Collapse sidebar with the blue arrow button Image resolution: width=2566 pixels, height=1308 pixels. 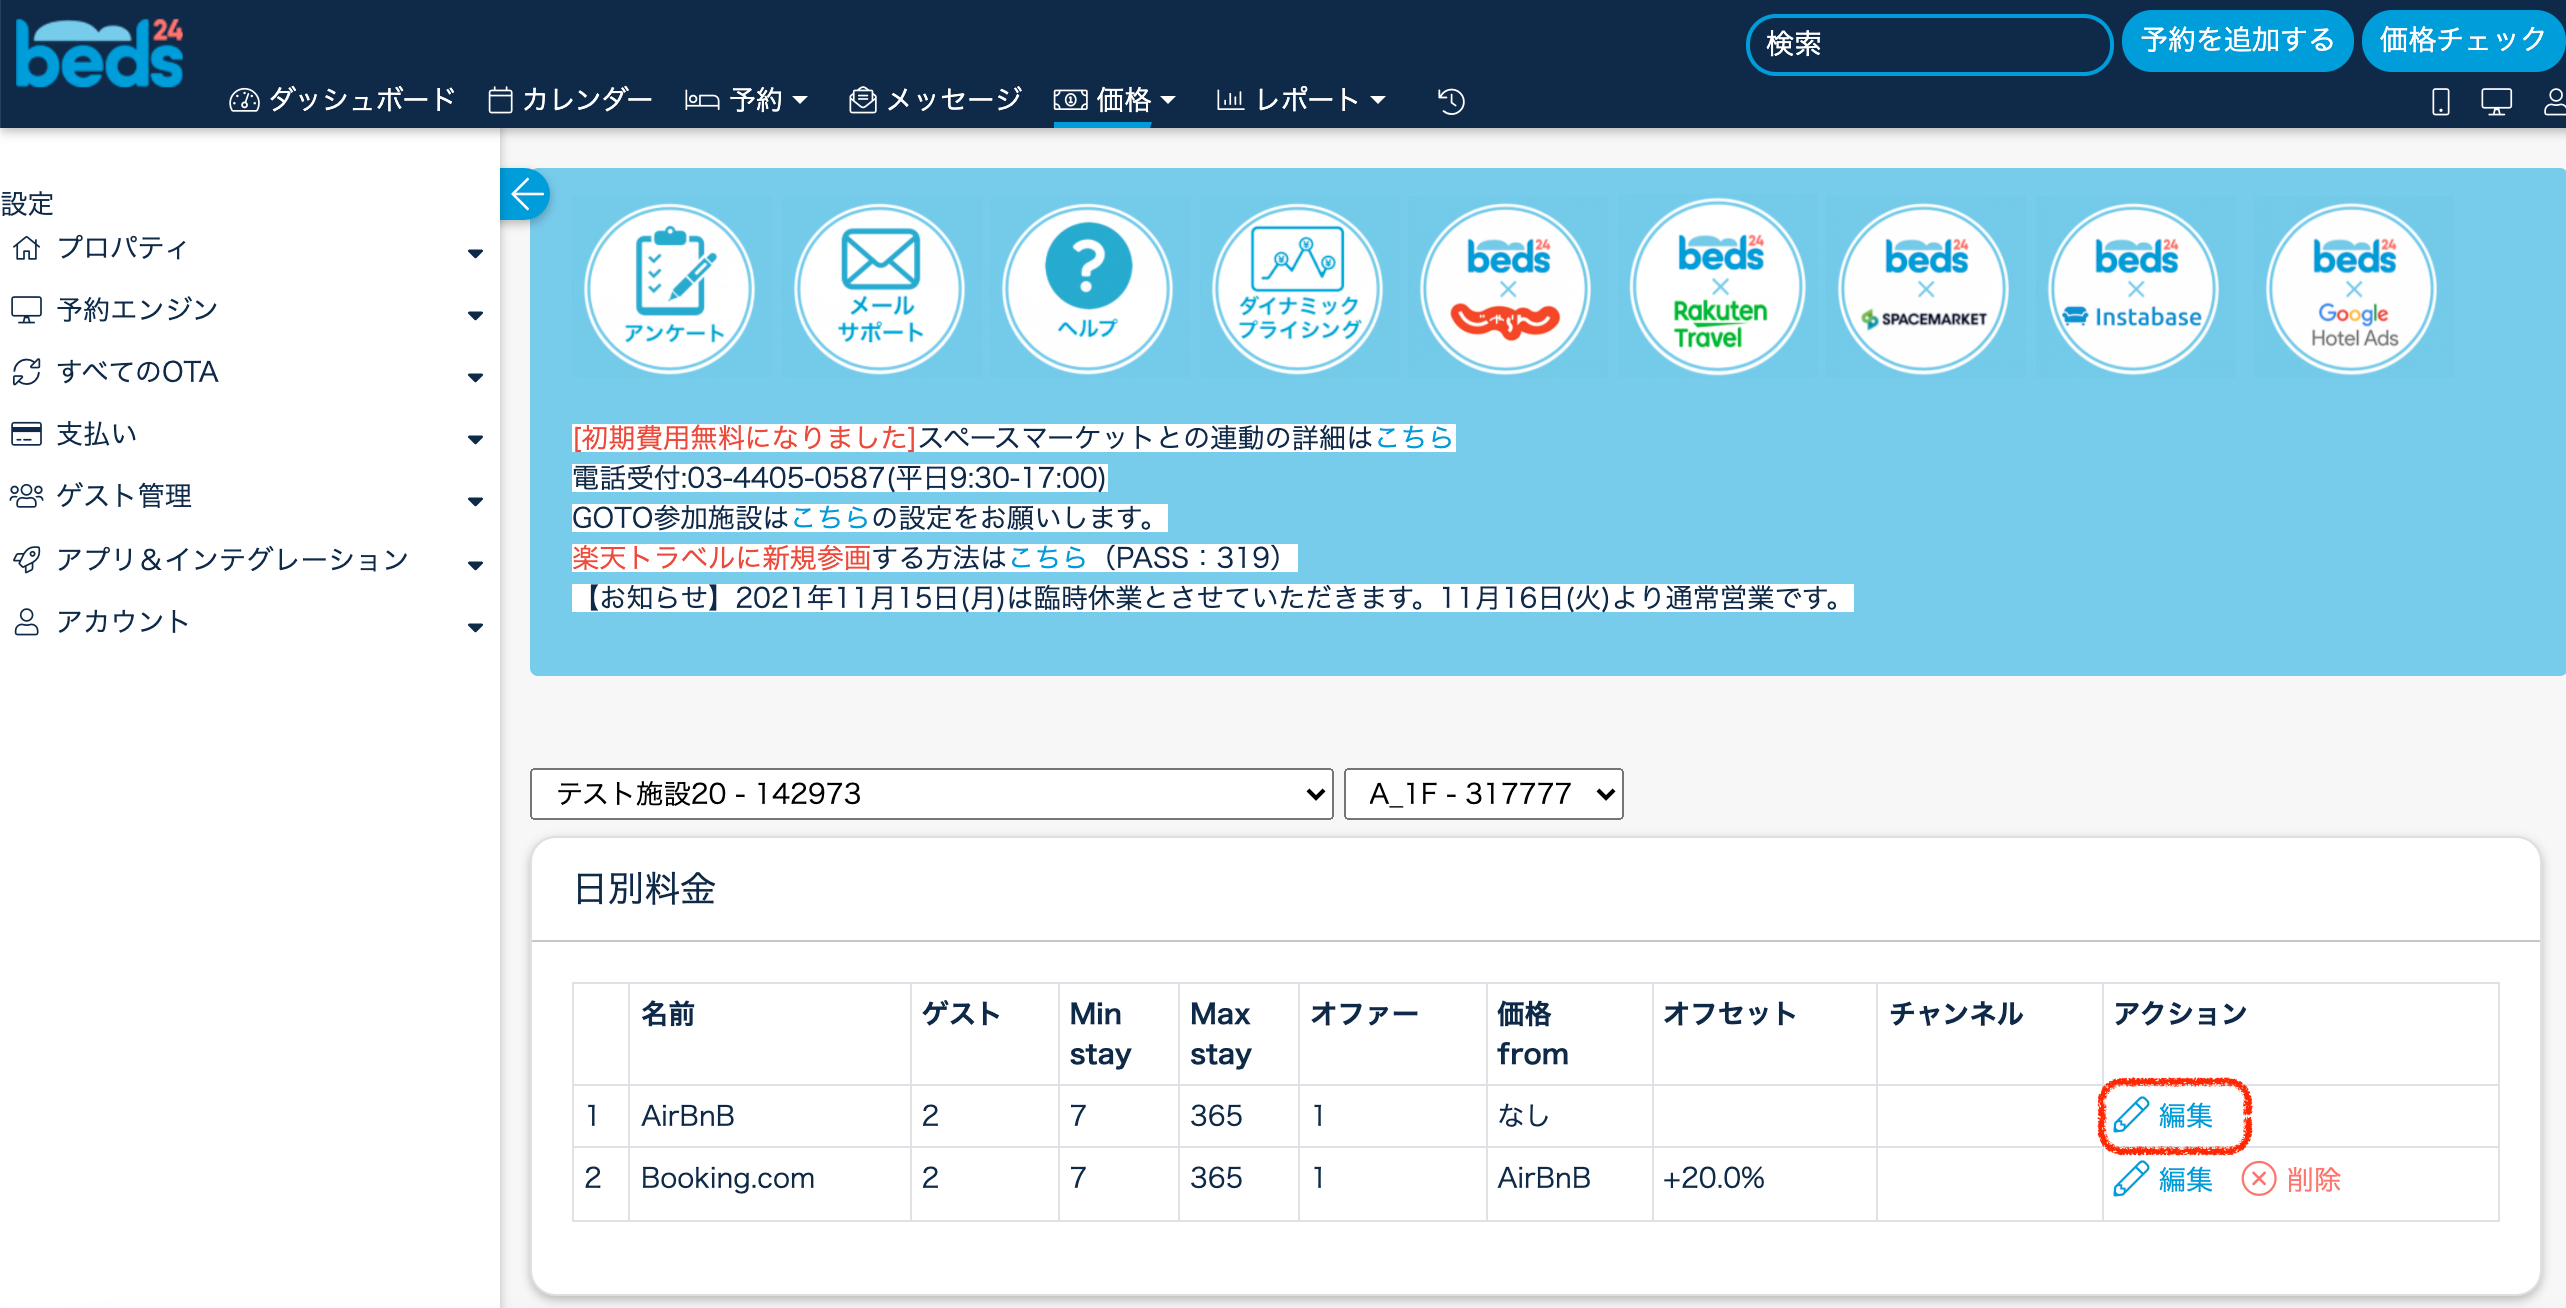pos(526,194)
